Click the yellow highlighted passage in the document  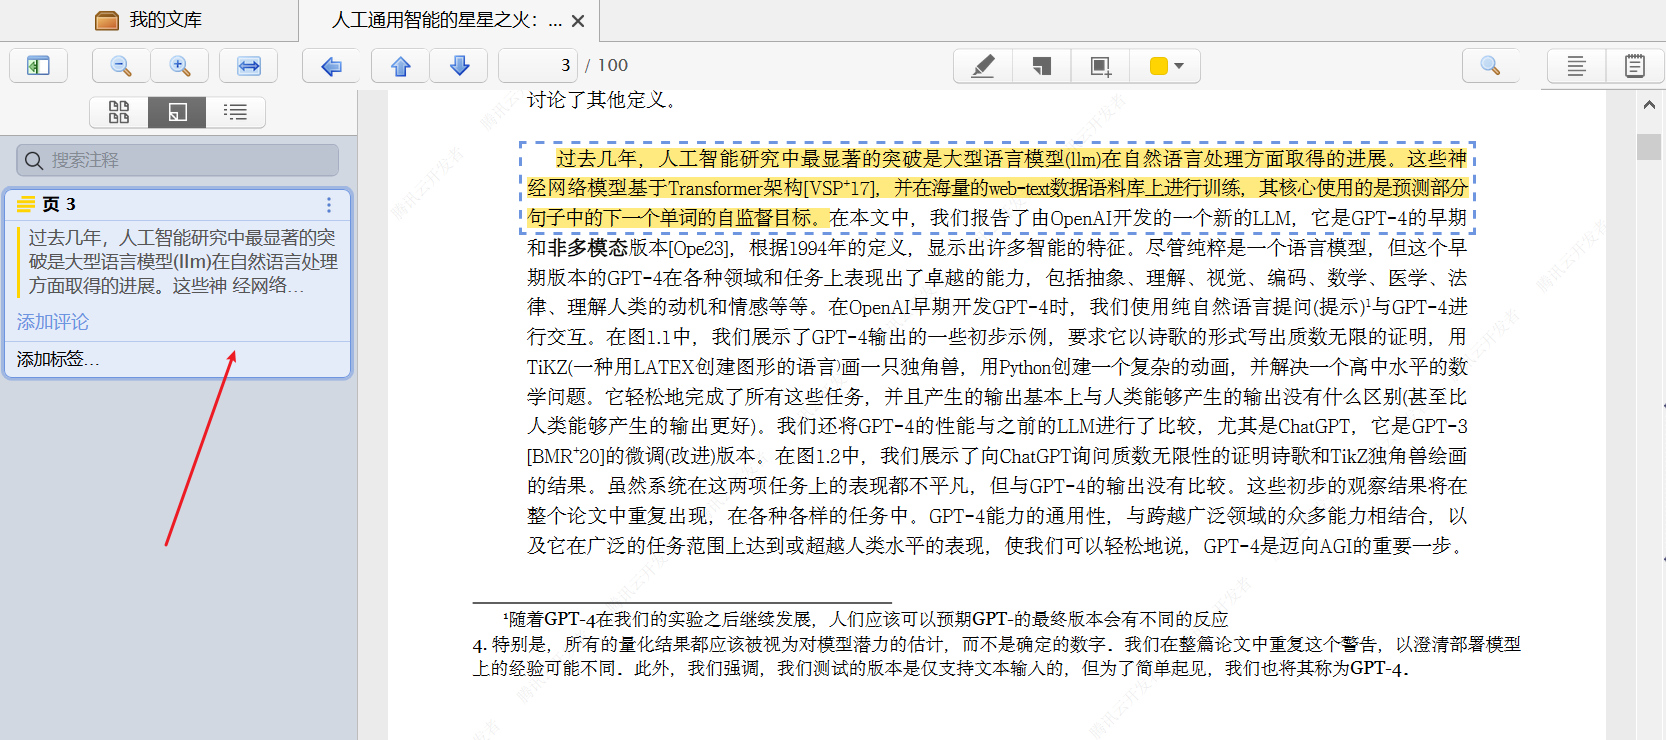[x=997, y=187]
